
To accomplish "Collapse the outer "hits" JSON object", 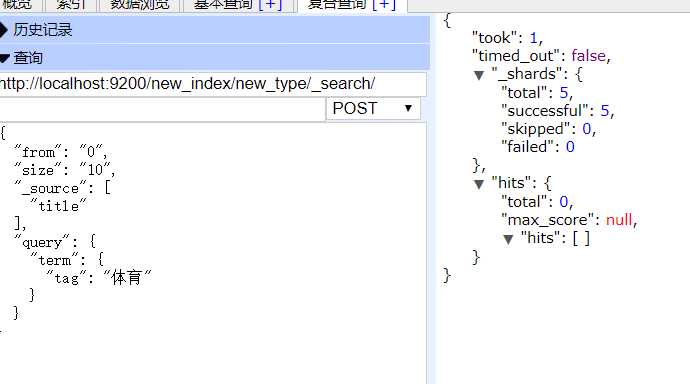I will [x=479, y=184].
